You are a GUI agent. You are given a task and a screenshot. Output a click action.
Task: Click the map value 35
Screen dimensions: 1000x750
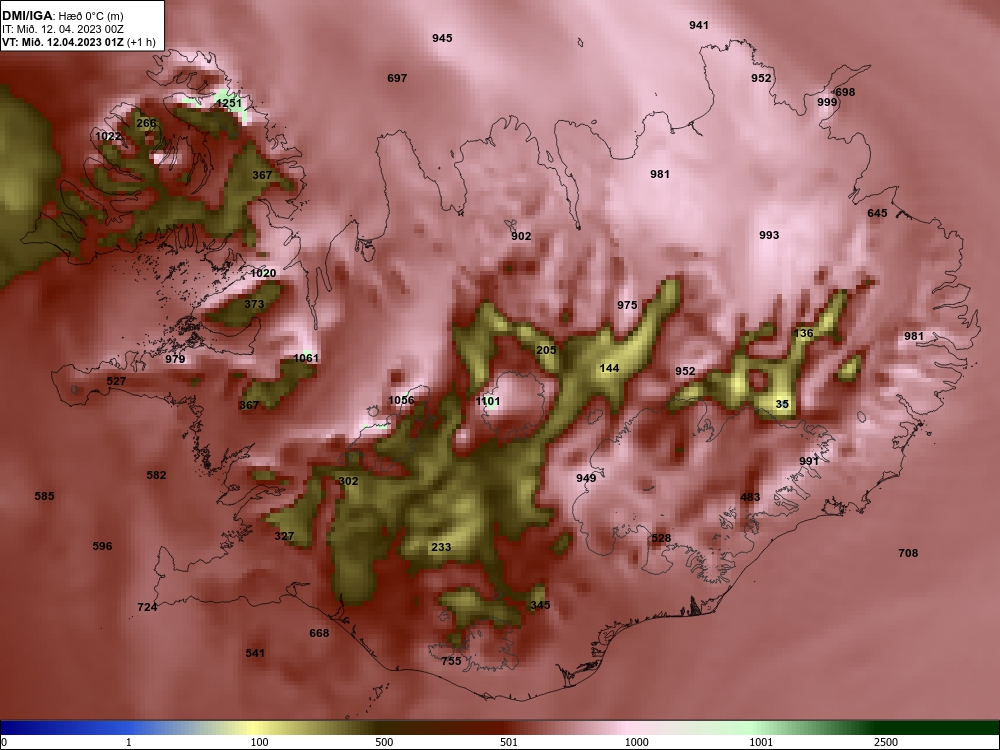tap(782, 404)
